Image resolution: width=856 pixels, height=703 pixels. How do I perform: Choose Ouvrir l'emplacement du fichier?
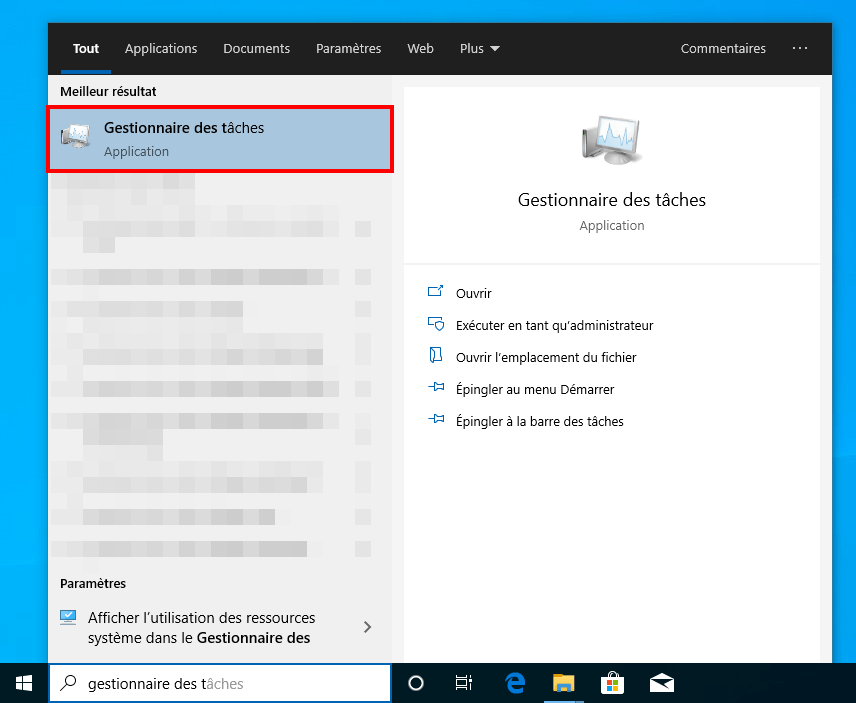tap(546, 358)
